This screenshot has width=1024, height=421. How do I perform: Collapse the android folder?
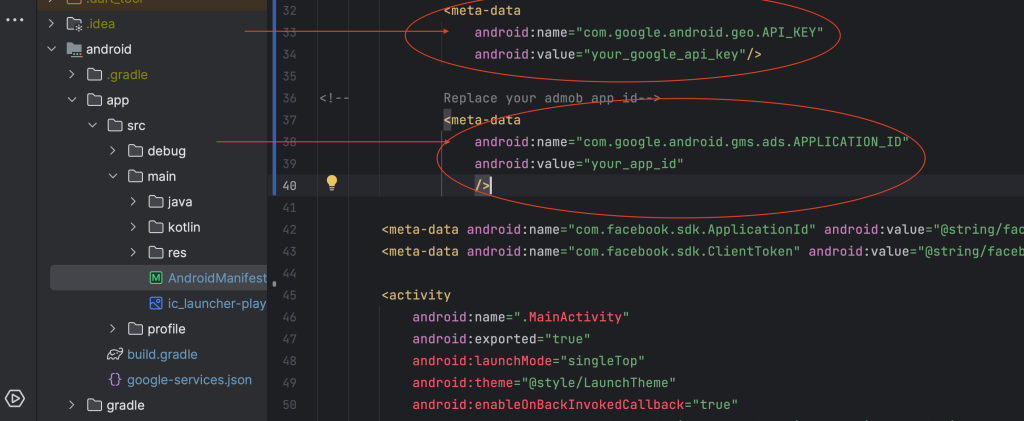pyautogui.click(x=52, y=50)
